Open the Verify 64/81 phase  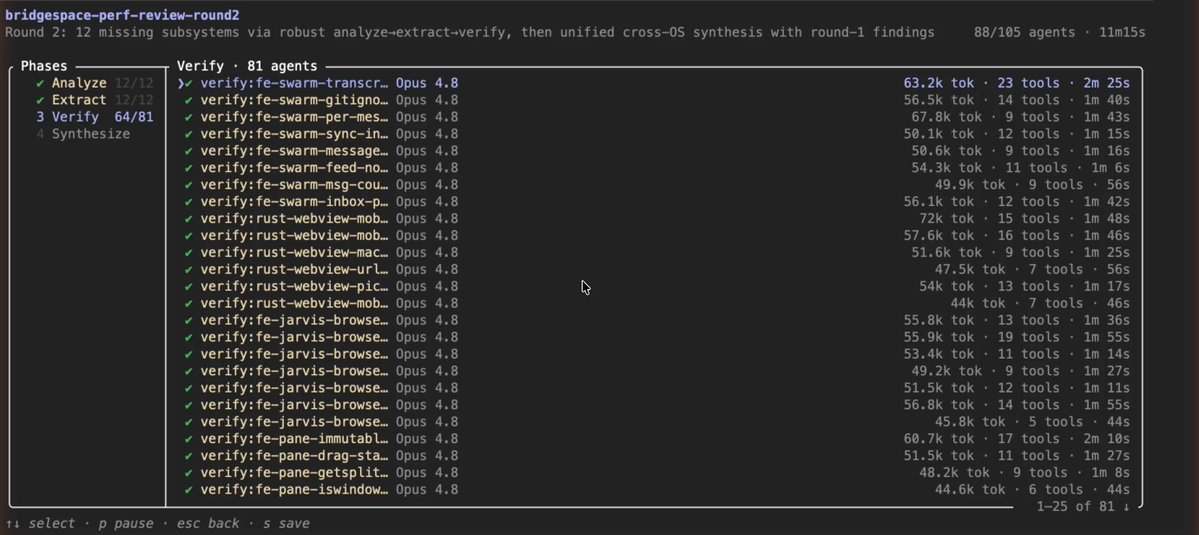(94, 117)
